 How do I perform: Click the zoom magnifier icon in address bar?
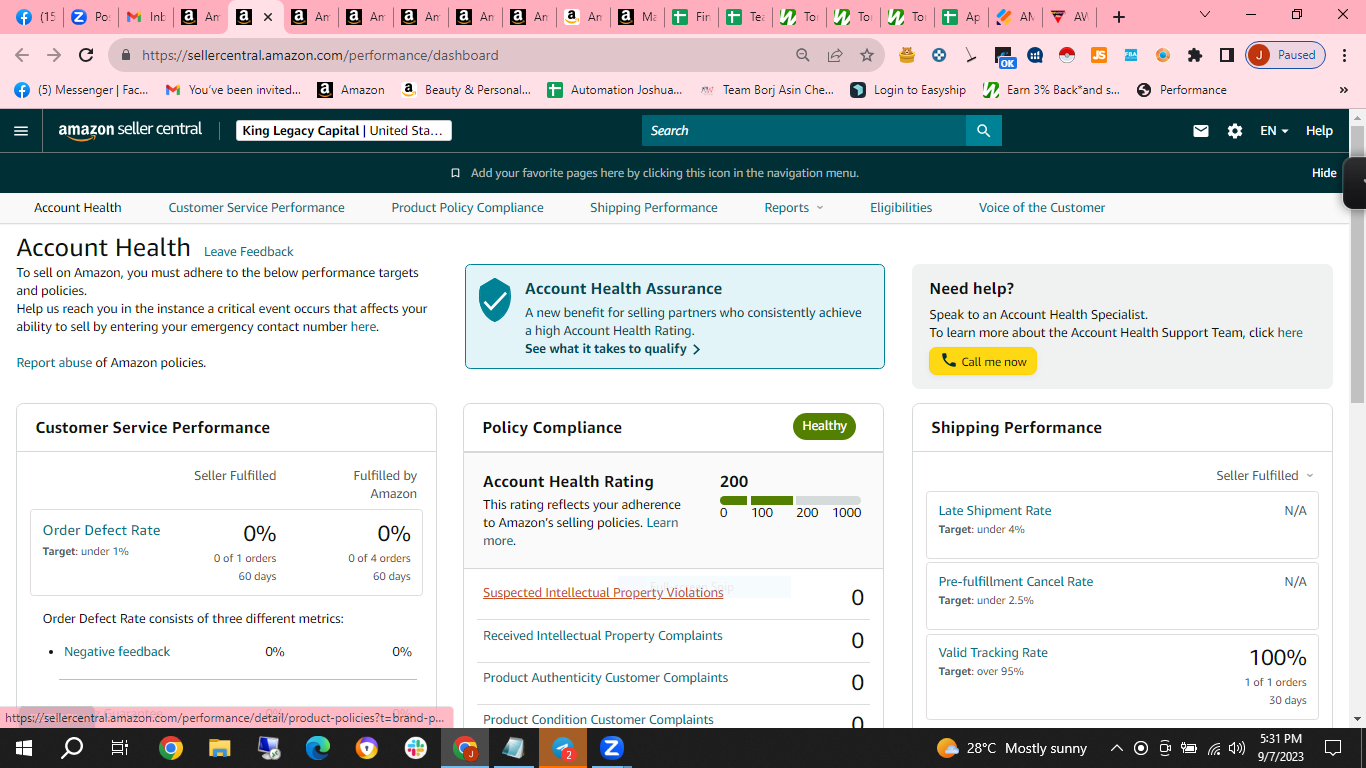(x=803, y=55)
